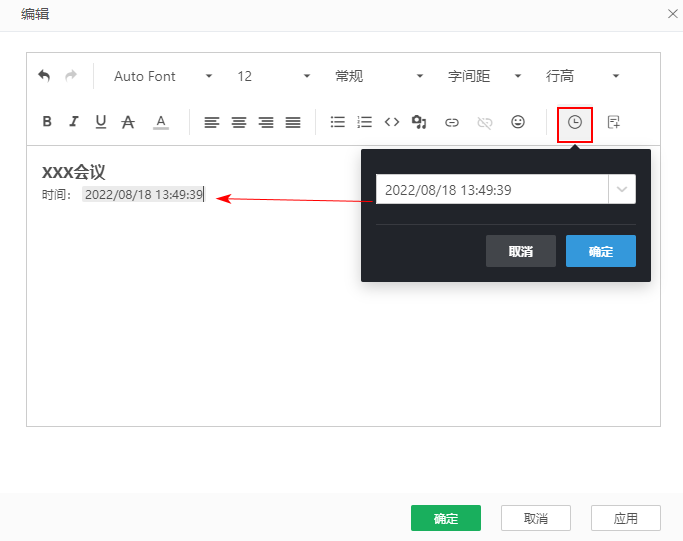Click the bottom 取消 button
The width and height of the screenshot is (683, 541).
[x=536, y=518]
